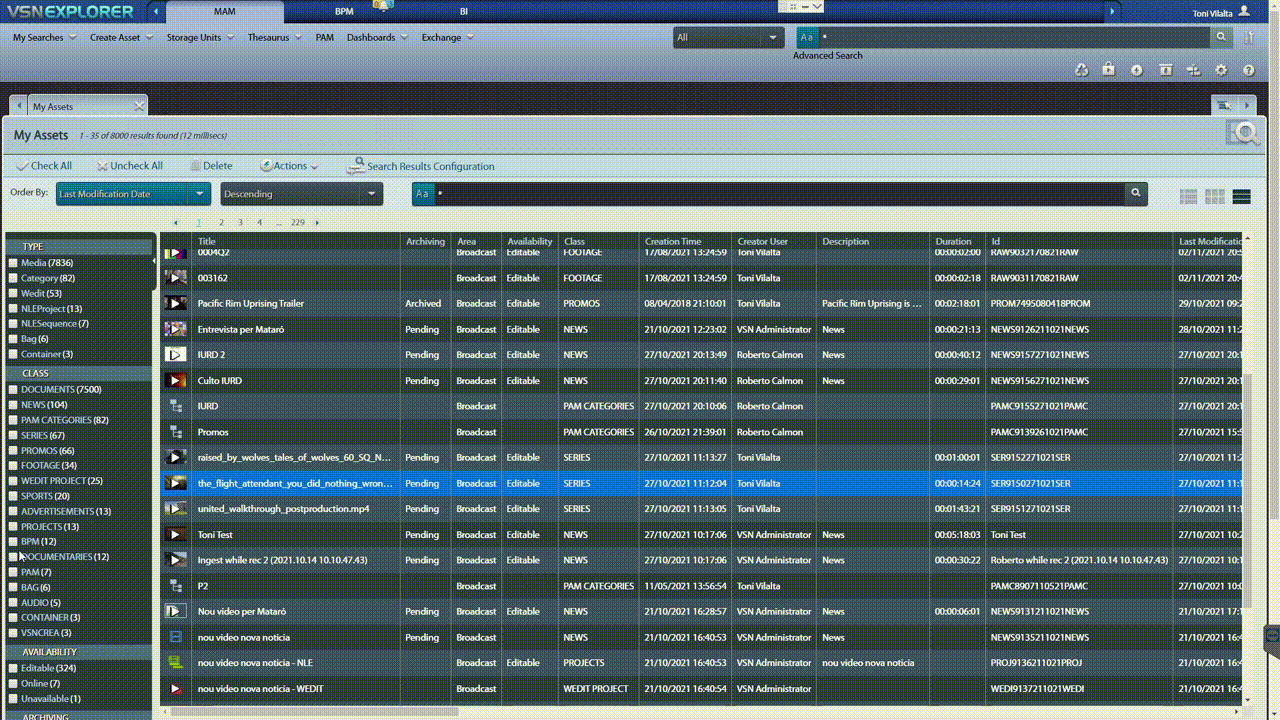Click the archive box icon in top toolbar
Image resolution: width=1280 pixels, height=720 pixels.
click(x=1165, y=70)
